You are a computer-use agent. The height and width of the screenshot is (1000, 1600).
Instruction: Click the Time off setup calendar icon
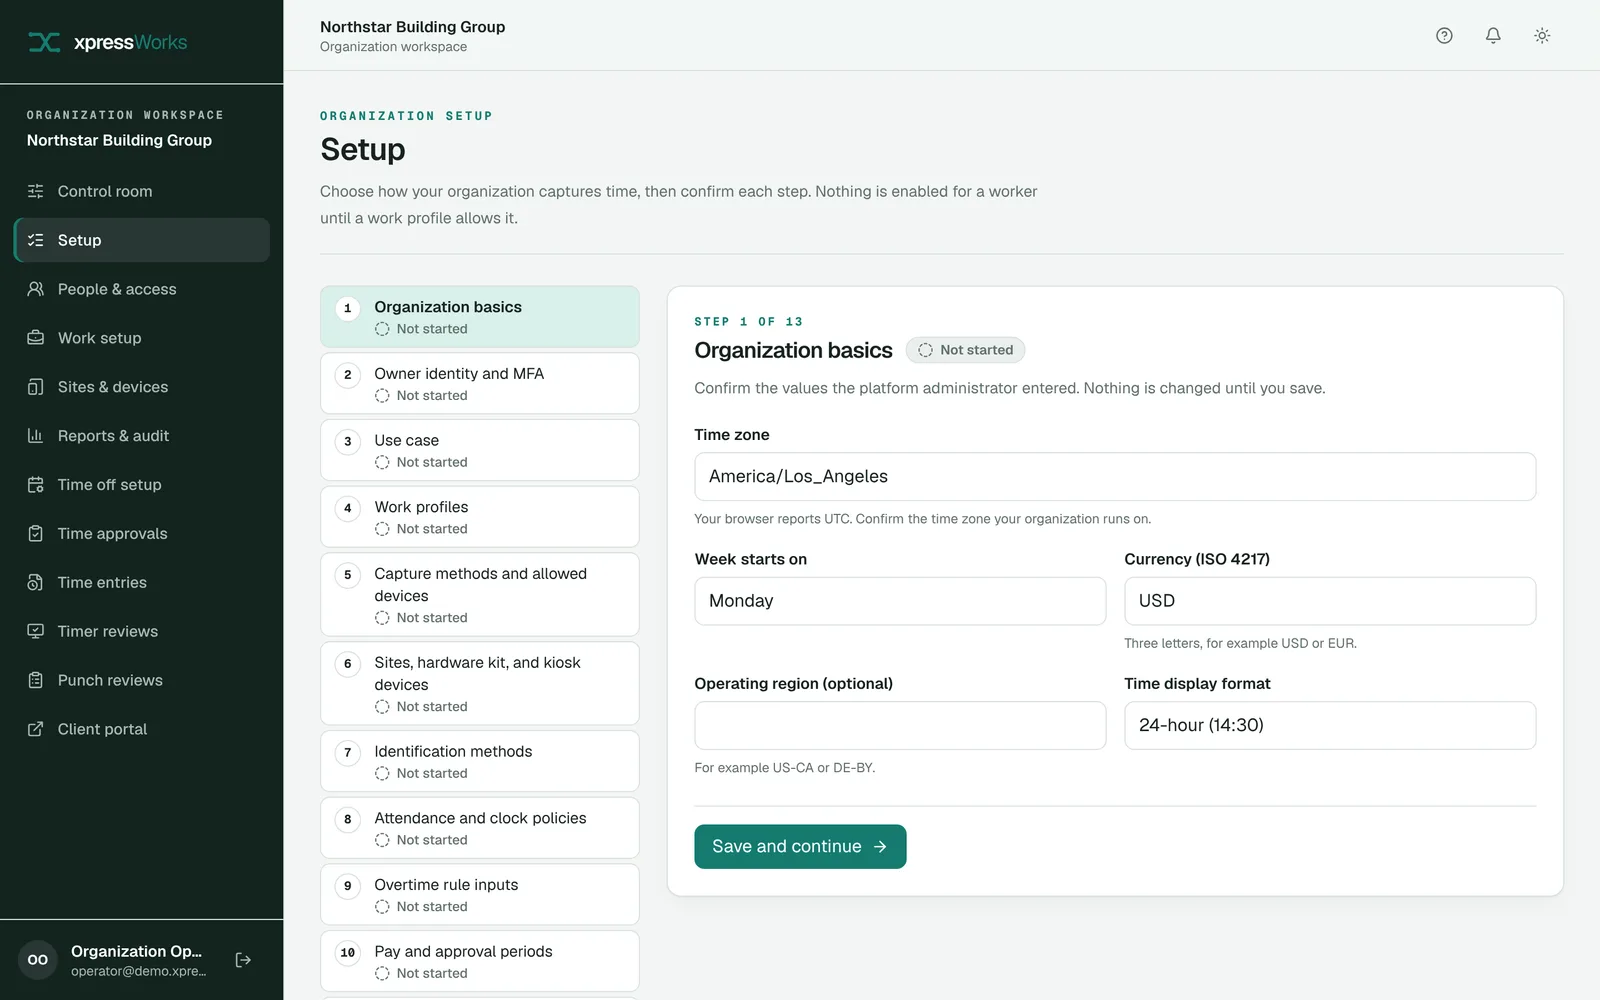[x=36, y=485]
